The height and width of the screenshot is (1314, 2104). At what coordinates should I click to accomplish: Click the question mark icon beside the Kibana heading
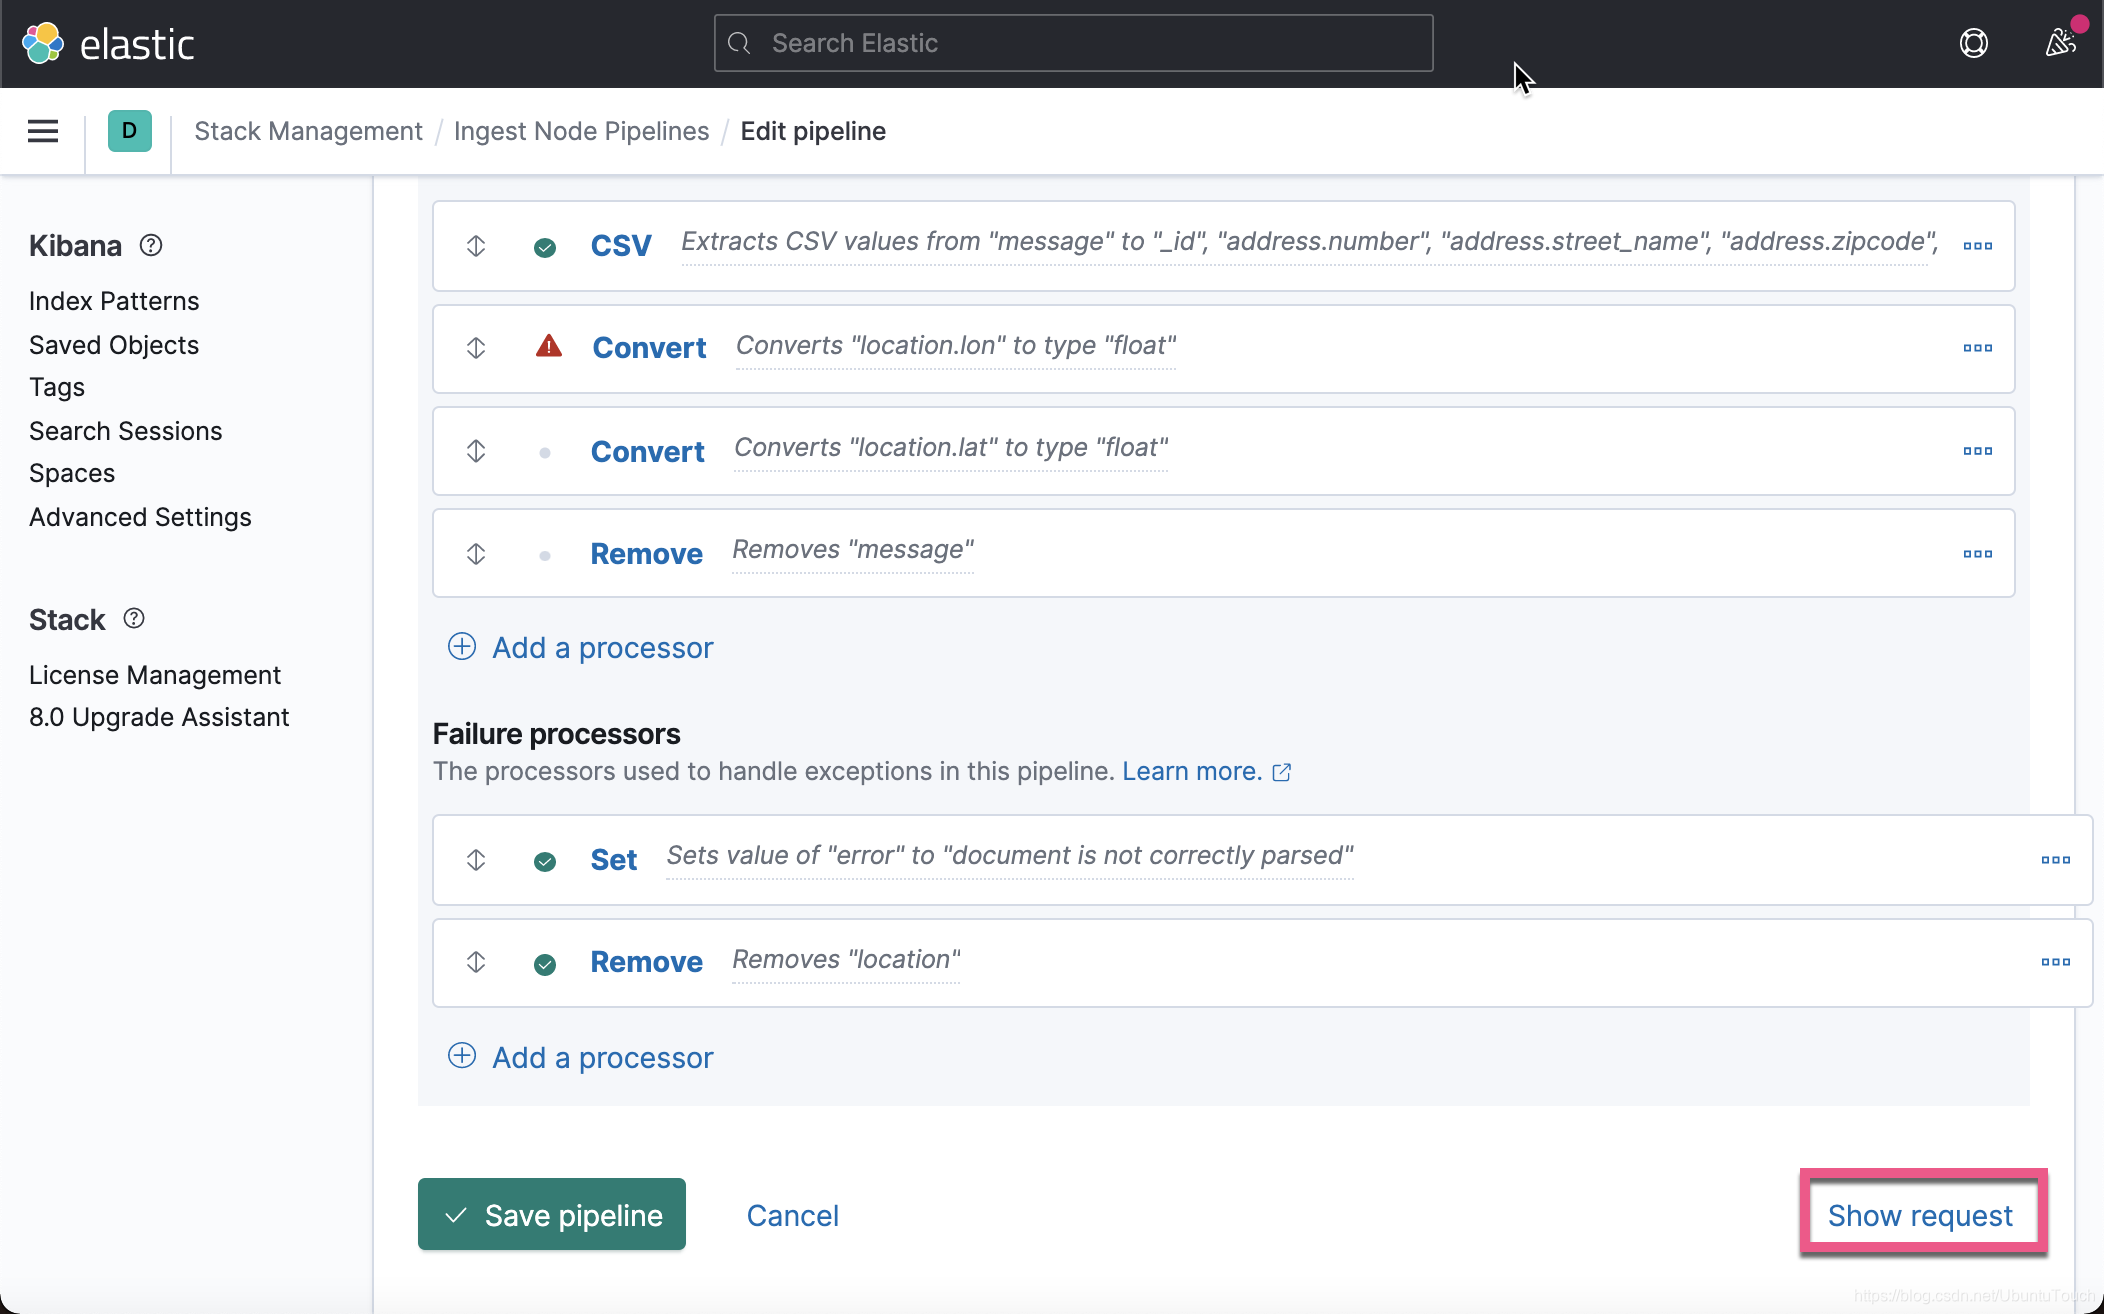coord(151,245)
